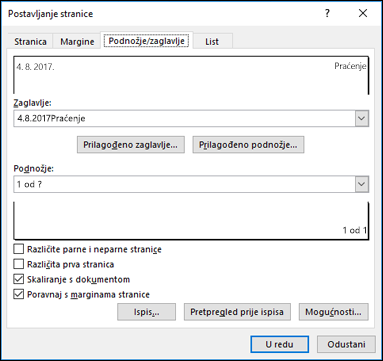Select the List tab
The image size is (383, 361).
coord(212,42)
